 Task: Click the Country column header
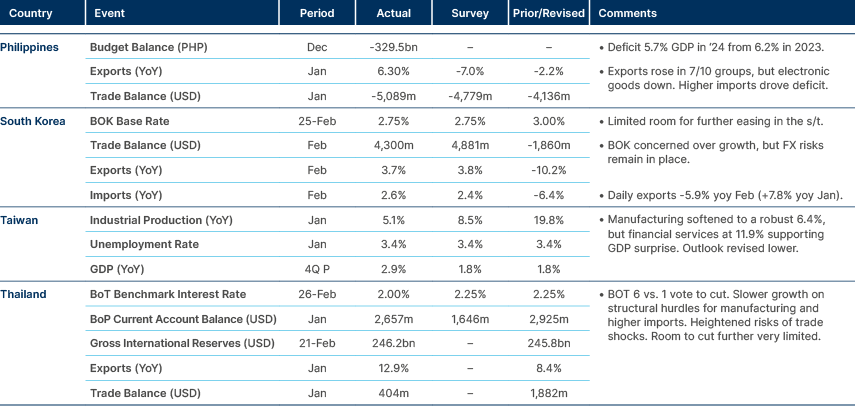coord(31,14)
